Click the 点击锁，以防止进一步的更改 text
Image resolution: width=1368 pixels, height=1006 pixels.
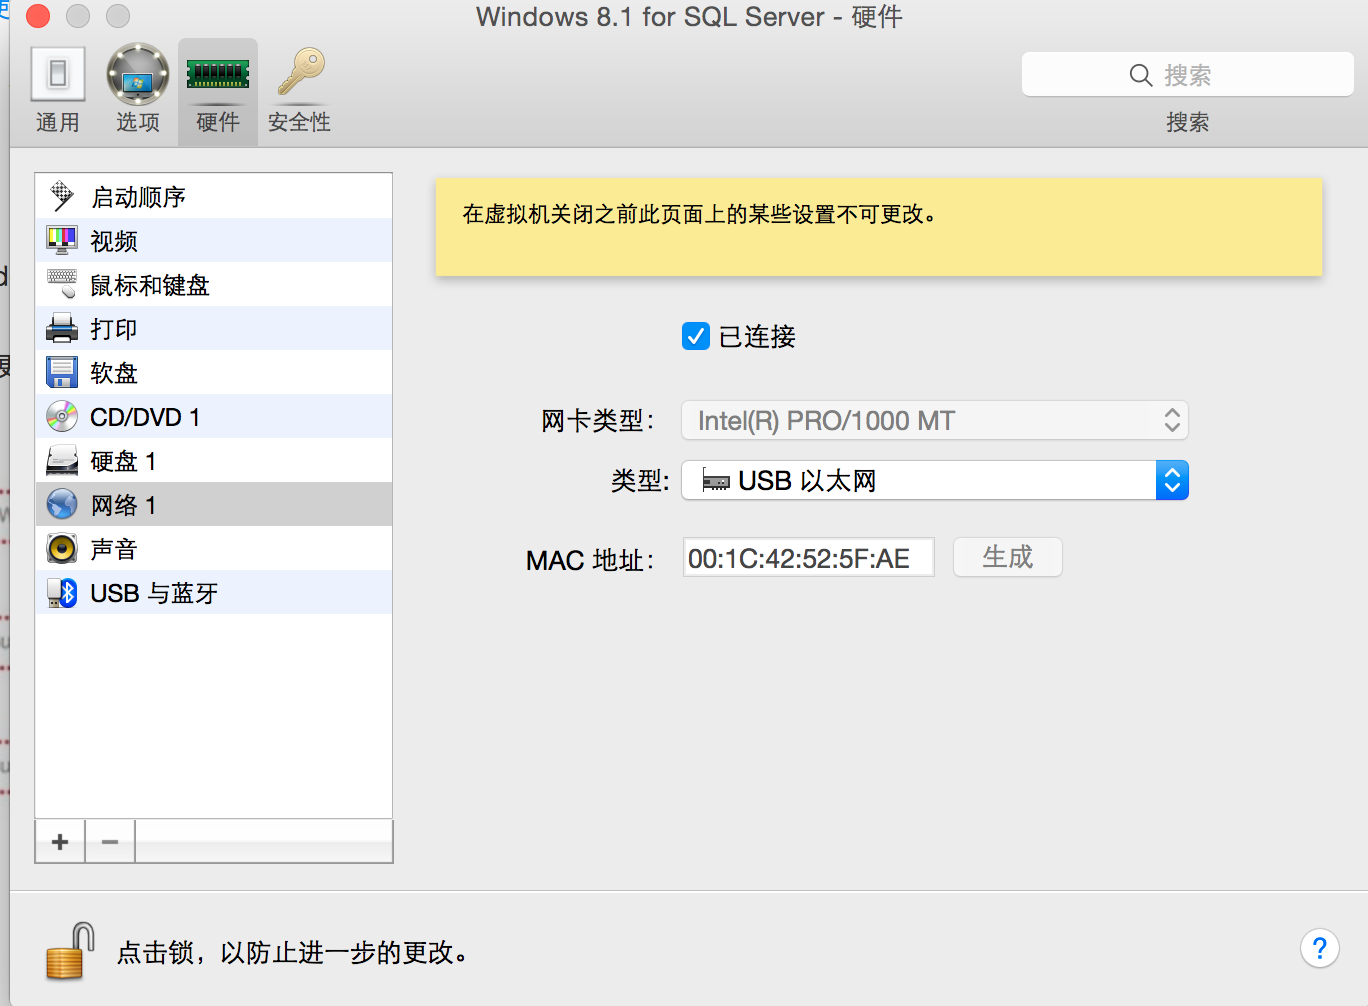click(292, 952)
